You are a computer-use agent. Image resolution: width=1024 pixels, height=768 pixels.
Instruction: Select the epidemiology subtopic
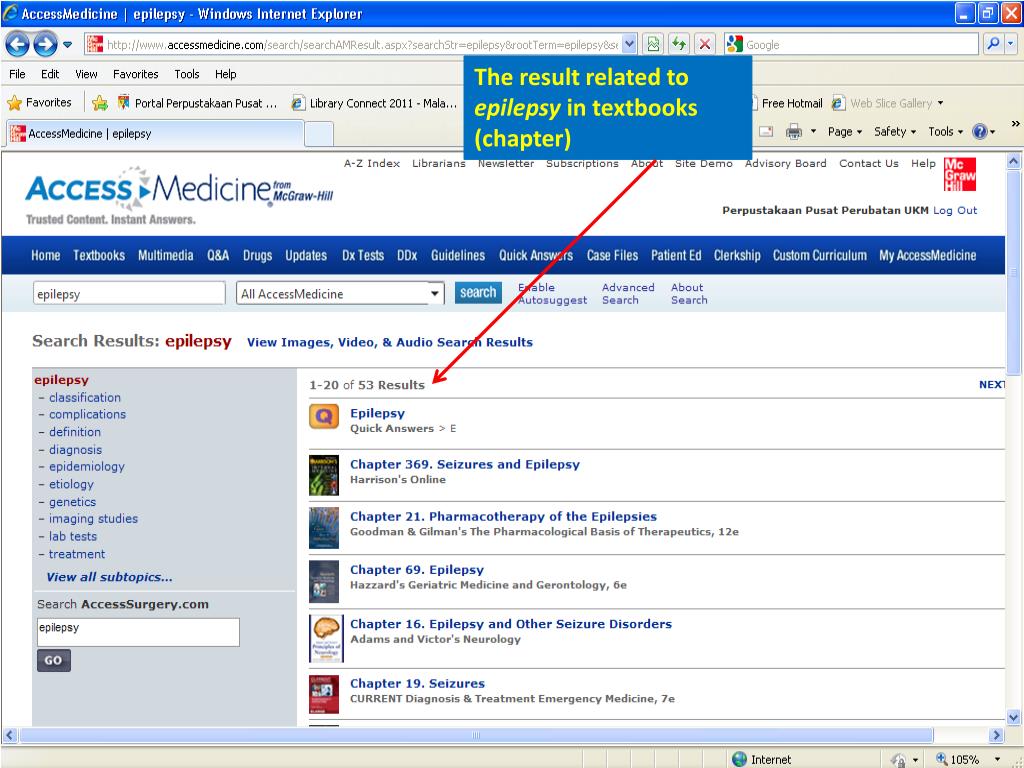click(86, 466)
